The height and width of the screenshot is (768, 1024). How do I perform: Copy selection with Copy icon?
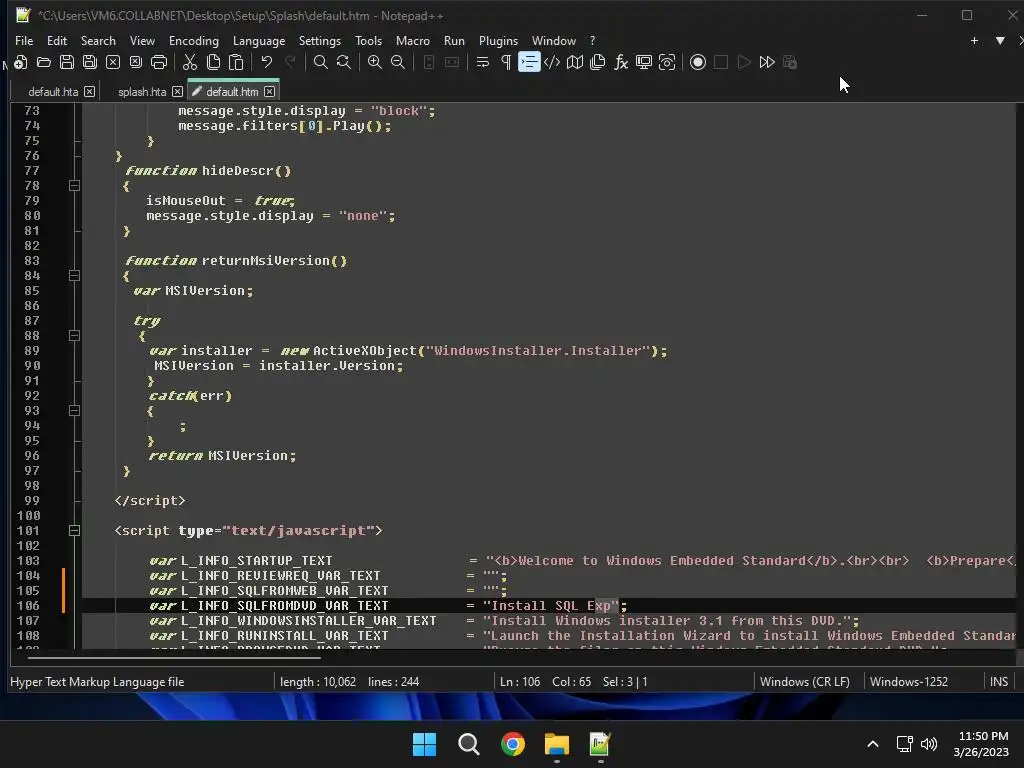[x=213, y=62]
